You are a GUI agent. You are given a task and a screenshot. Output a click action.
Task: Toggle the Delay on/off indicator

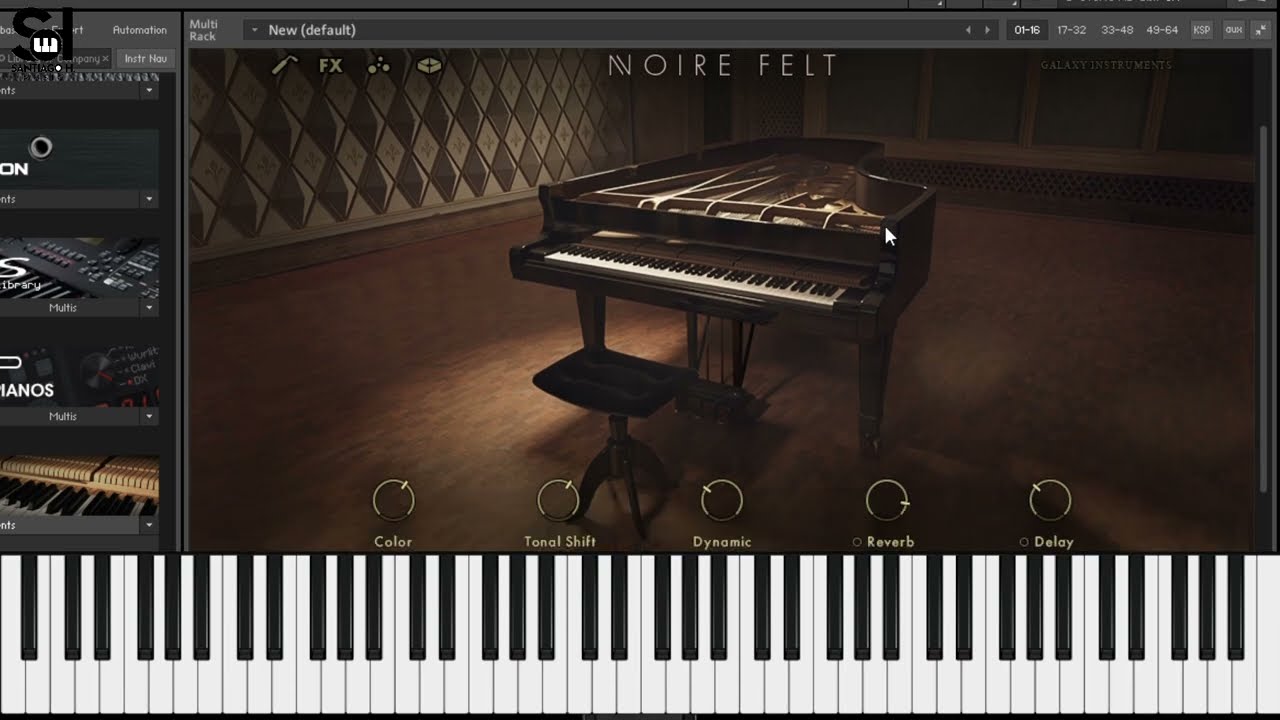tap(1024, 542)
